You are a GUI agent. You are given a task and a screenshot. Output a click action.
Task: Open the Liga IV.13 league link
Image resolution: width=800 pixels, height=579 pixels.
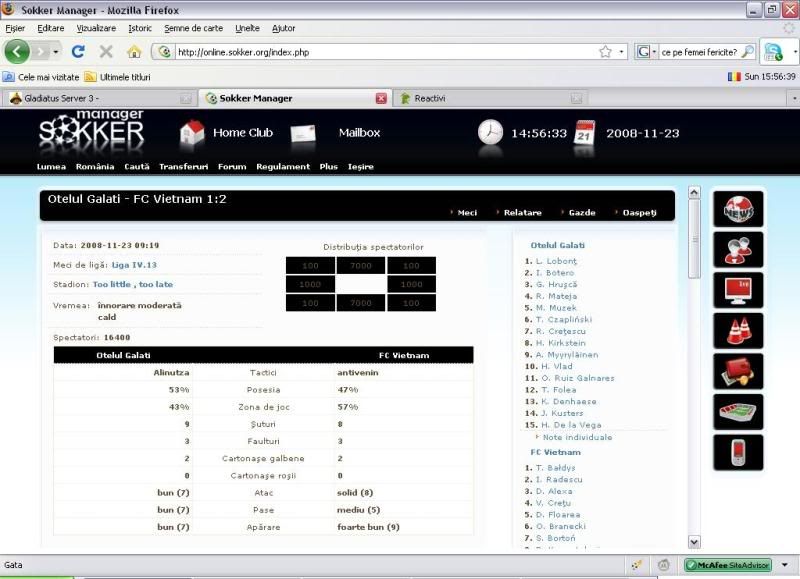pyautogui.click(x=134, y=265)
